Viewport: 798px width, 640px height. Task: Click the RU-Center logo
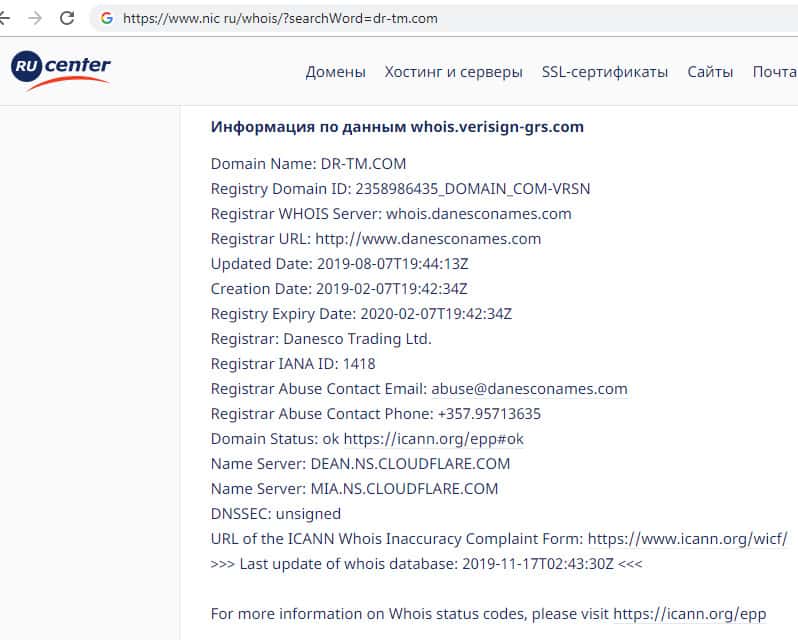tap(60, 70)
